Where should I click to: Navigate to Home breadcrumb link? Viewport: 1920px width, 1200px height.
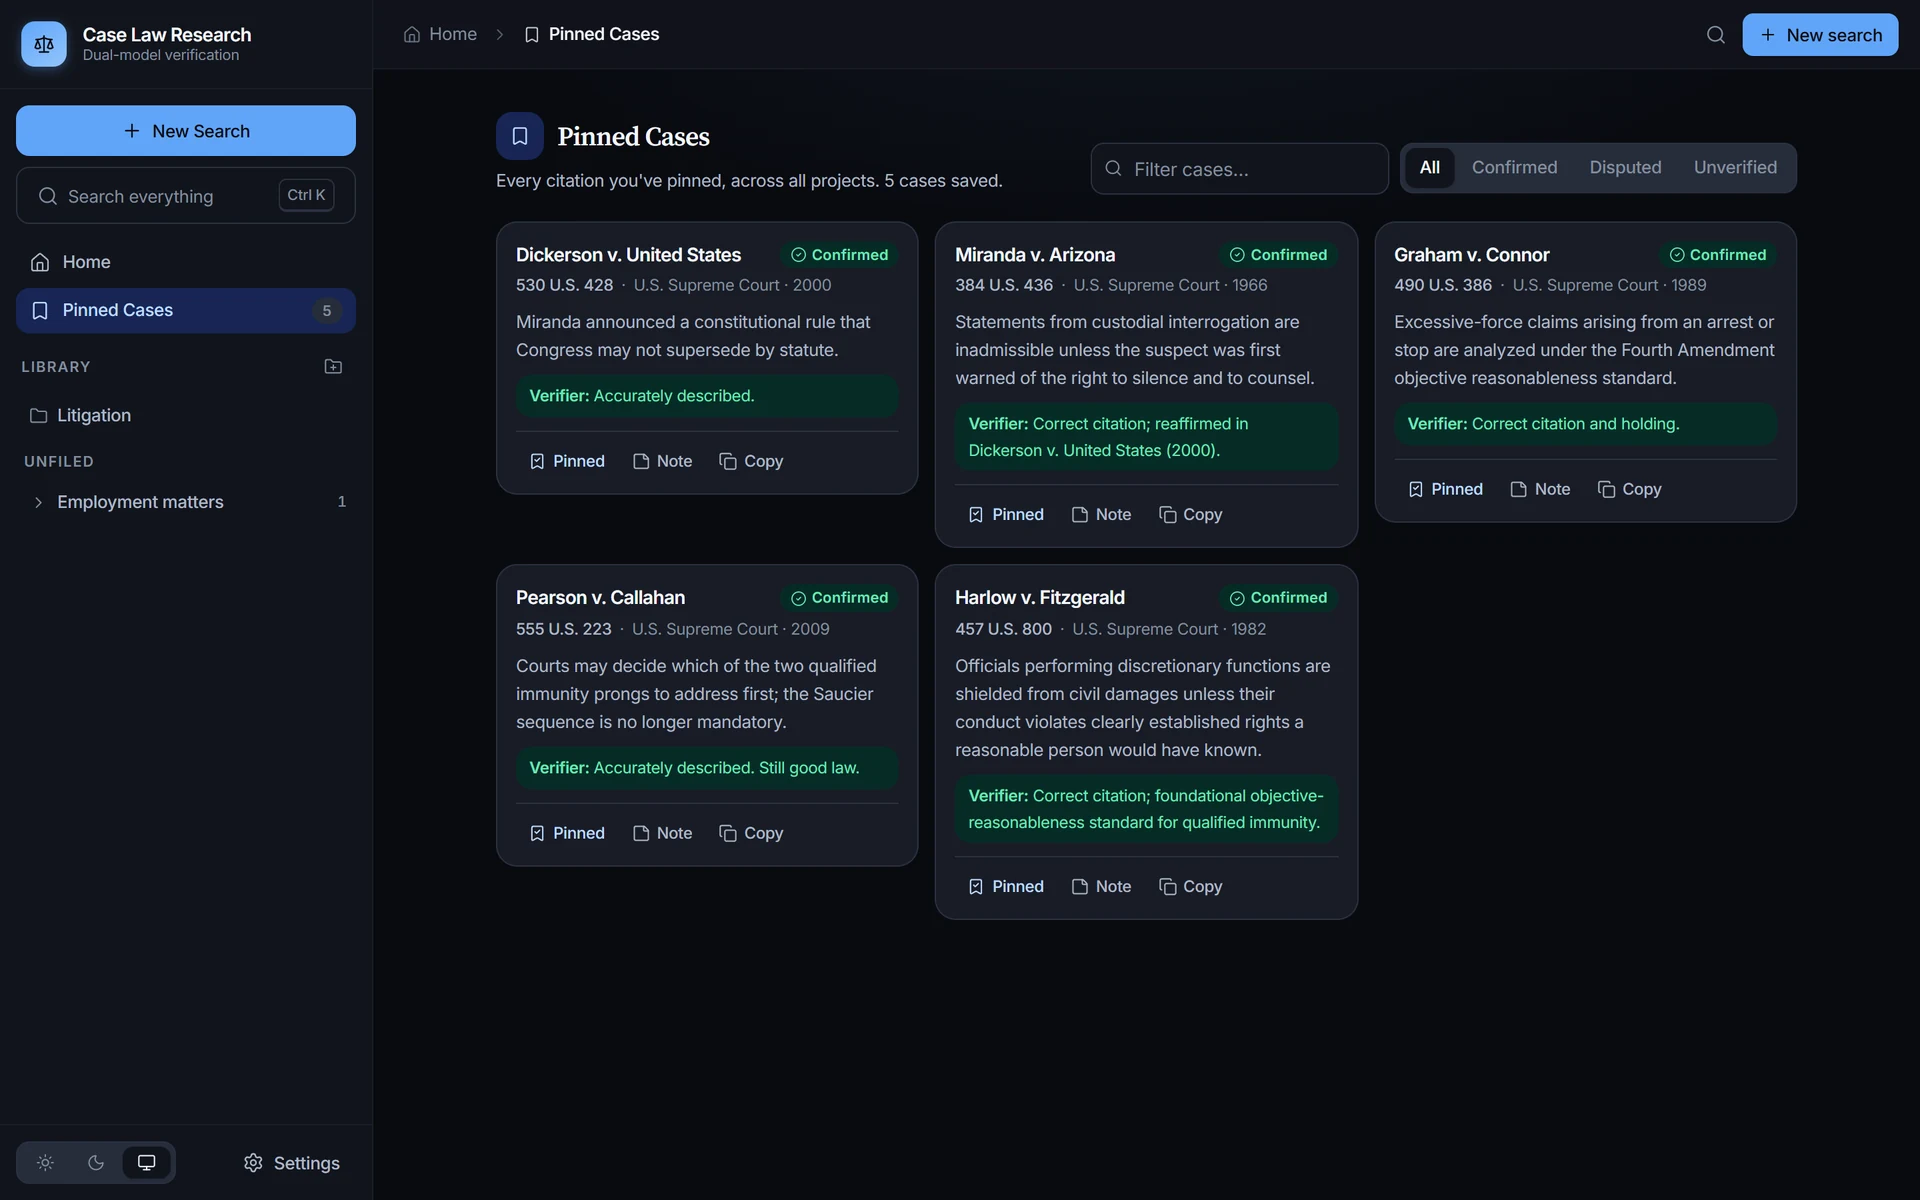(440, 34)
